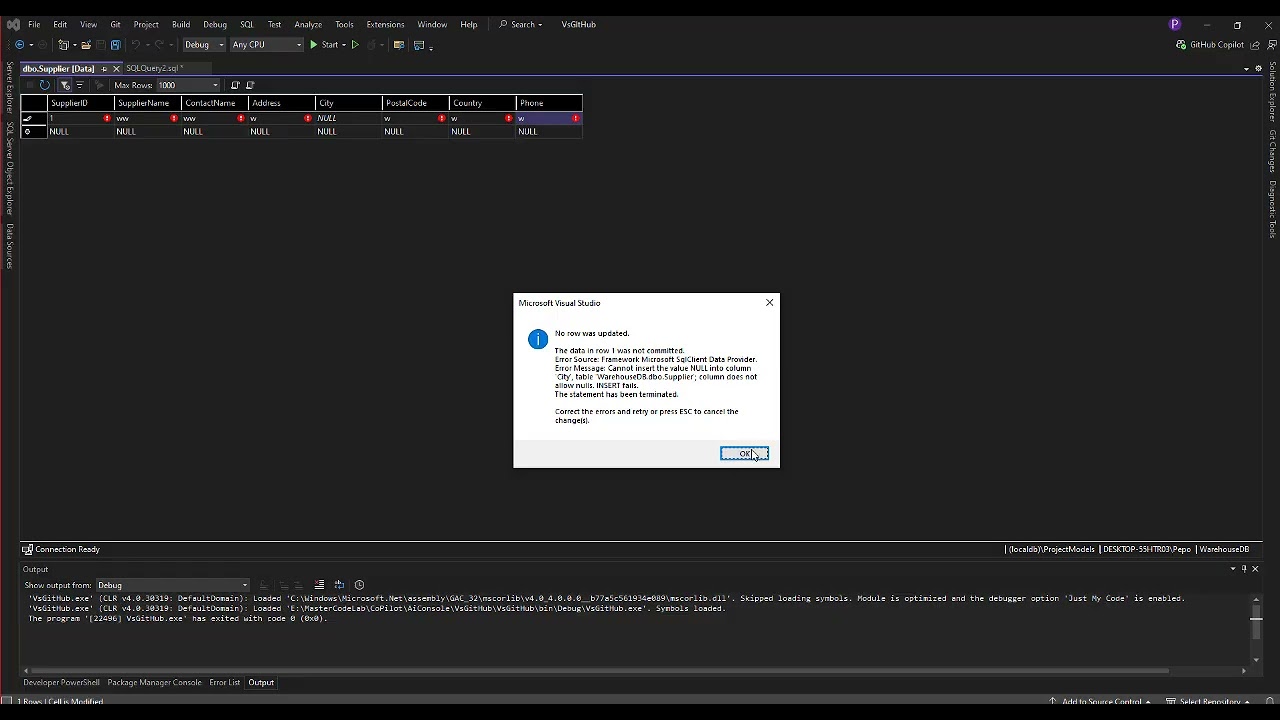
Task: Click the clock timestamp icon in Output toolbar
Action: point(360,585)
